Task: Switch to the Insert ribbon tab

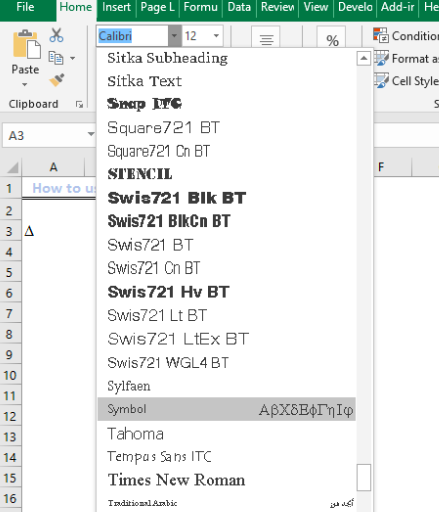Action: [116, 7]
